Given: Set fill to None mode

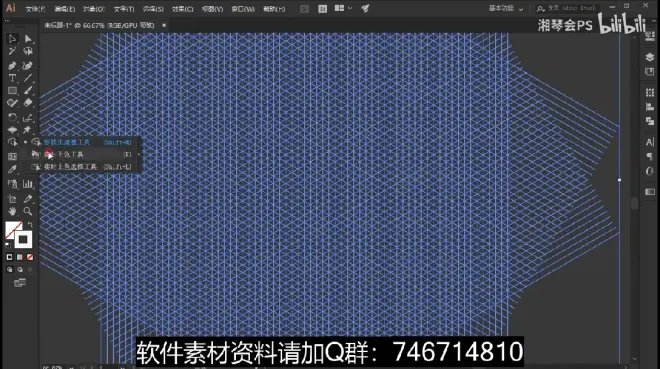Looking at the screenshot, I should pyautogui.click(x=29, y=257).
